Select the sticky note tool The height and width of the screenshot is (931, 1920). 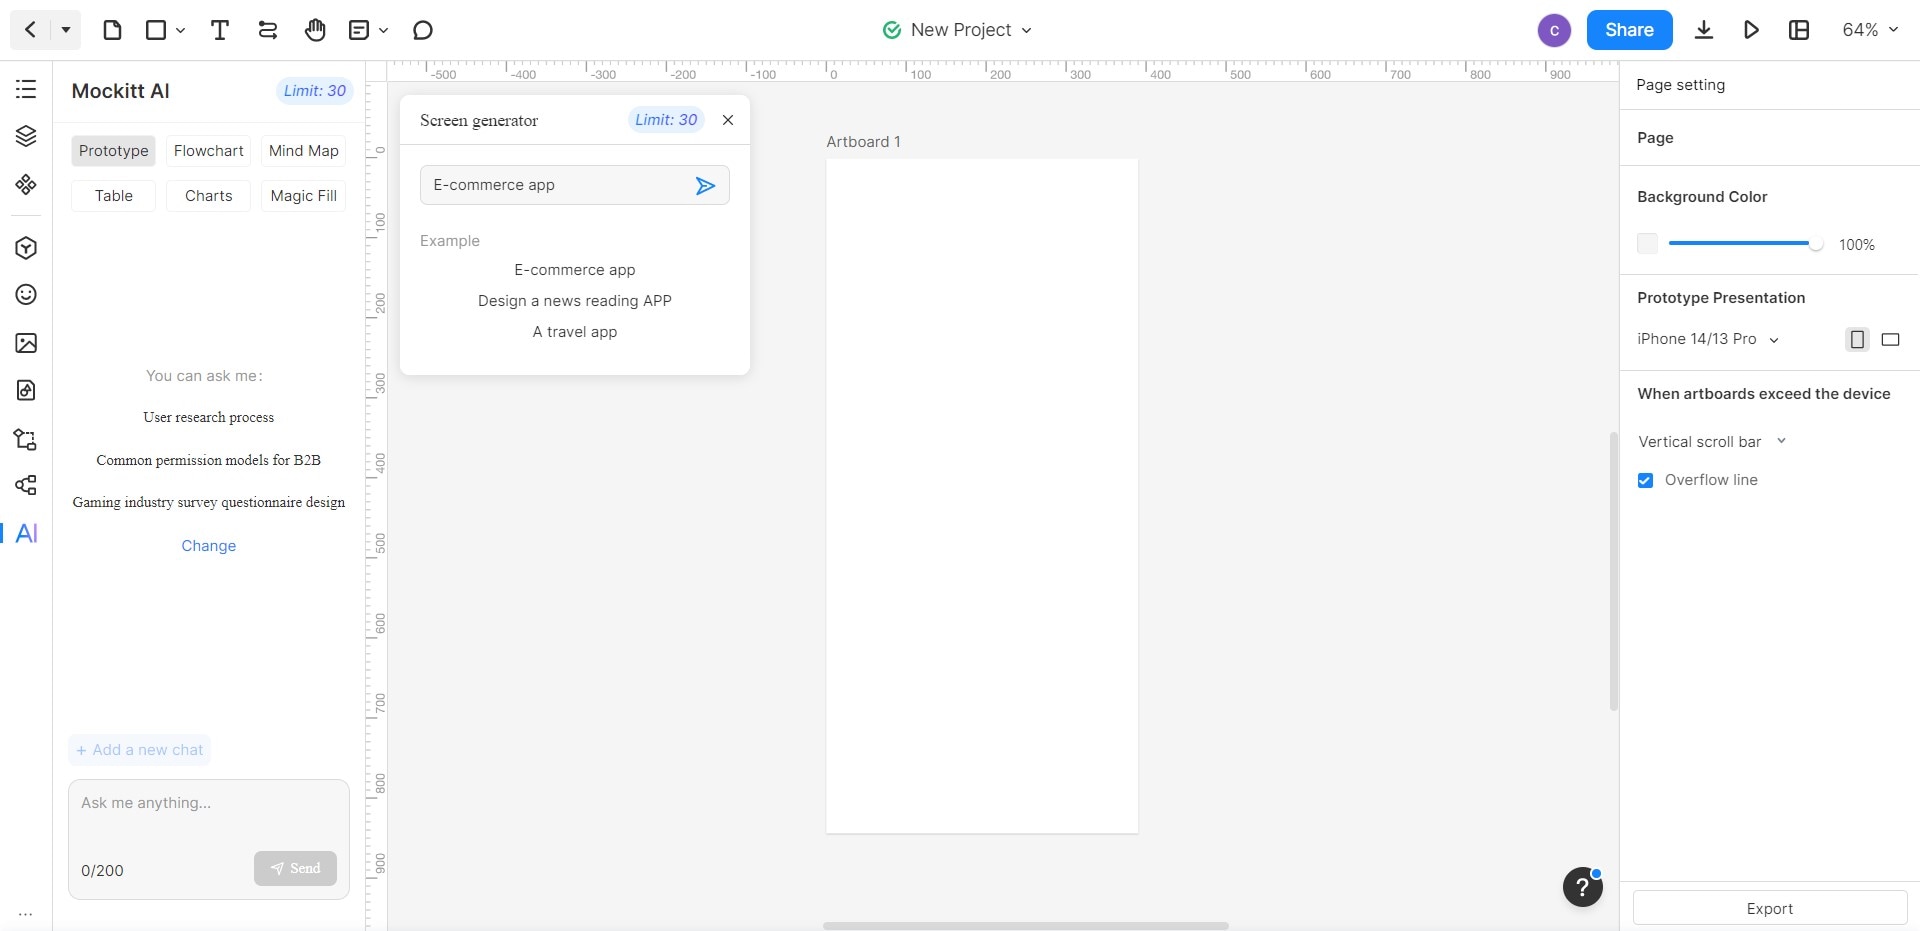click(x=359, y=30)
